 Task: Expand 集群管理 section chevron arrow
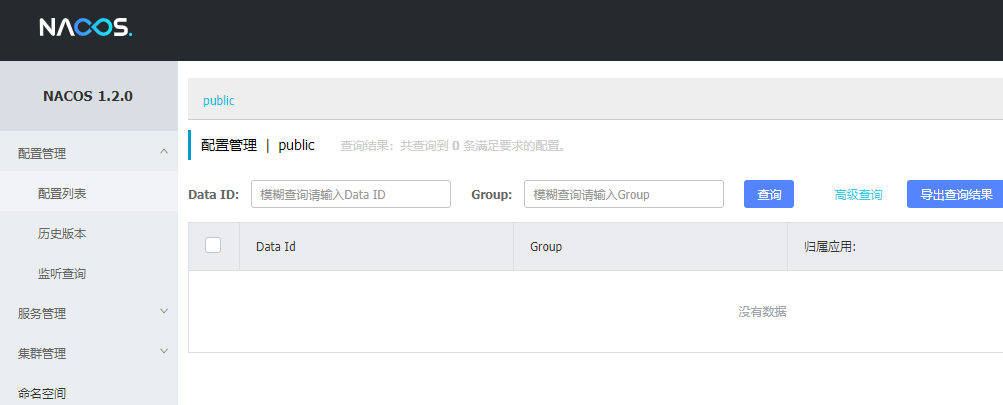164,351
